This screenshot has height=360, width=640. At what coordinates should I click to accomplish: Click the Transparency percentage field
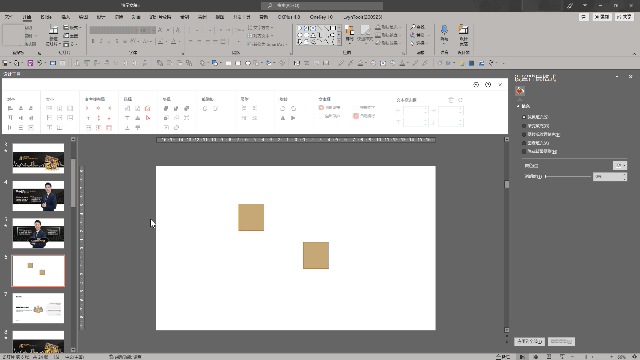pos(610,176)
